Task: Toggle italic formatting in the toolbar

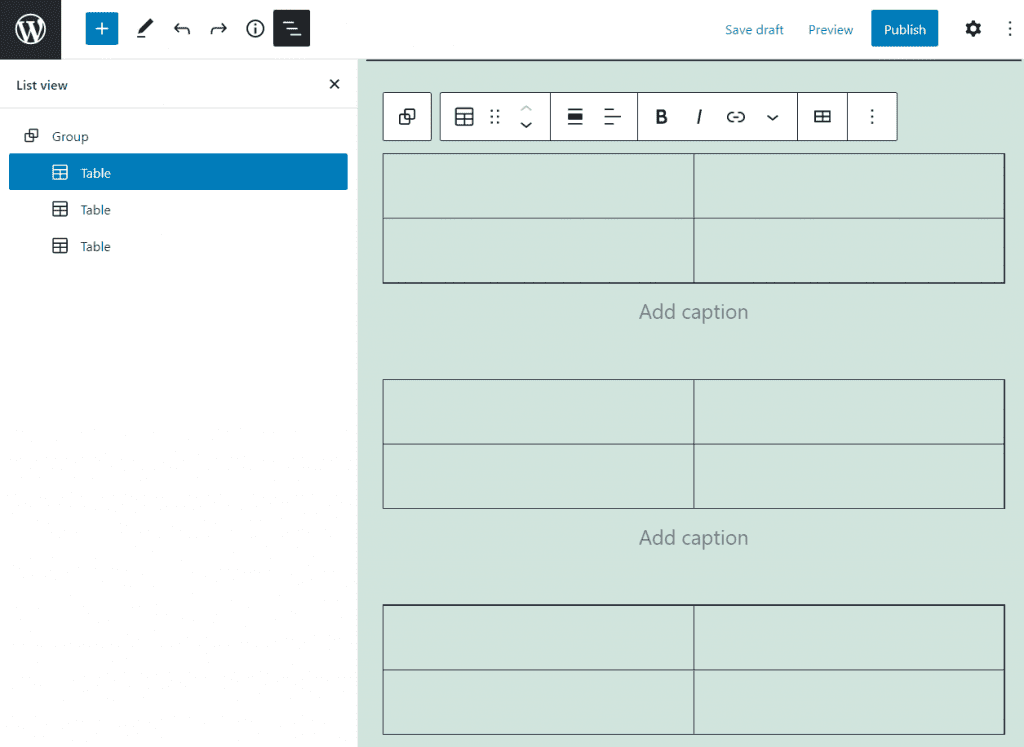Action: coord(698,116)
